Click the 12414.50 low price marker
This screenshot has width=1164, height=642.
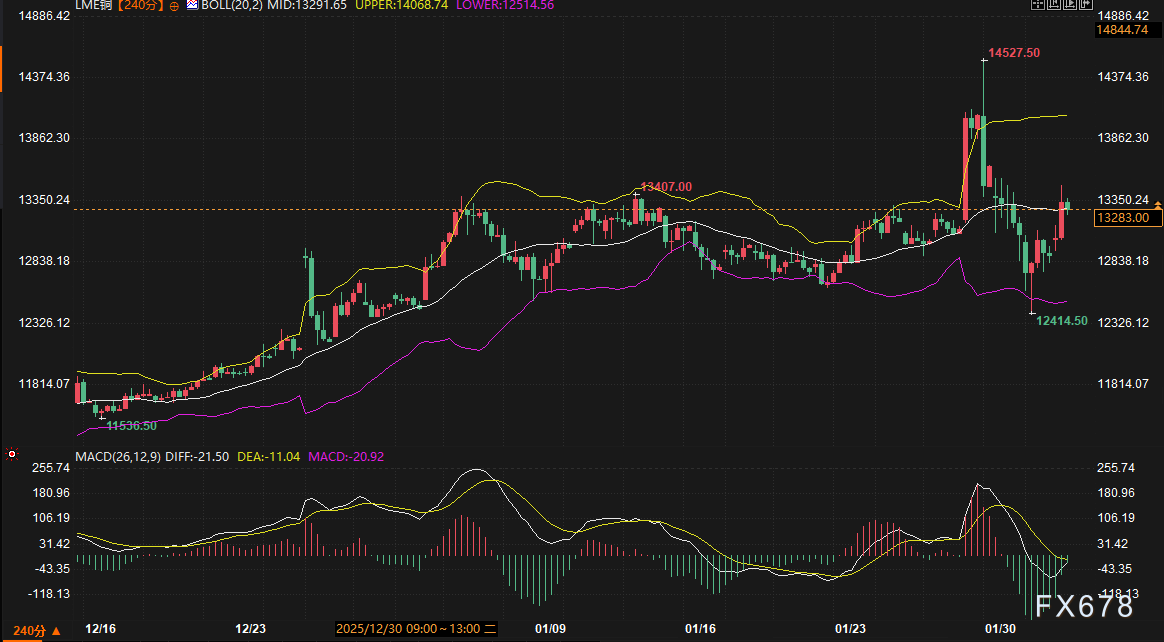click(x=1061, y=321)
